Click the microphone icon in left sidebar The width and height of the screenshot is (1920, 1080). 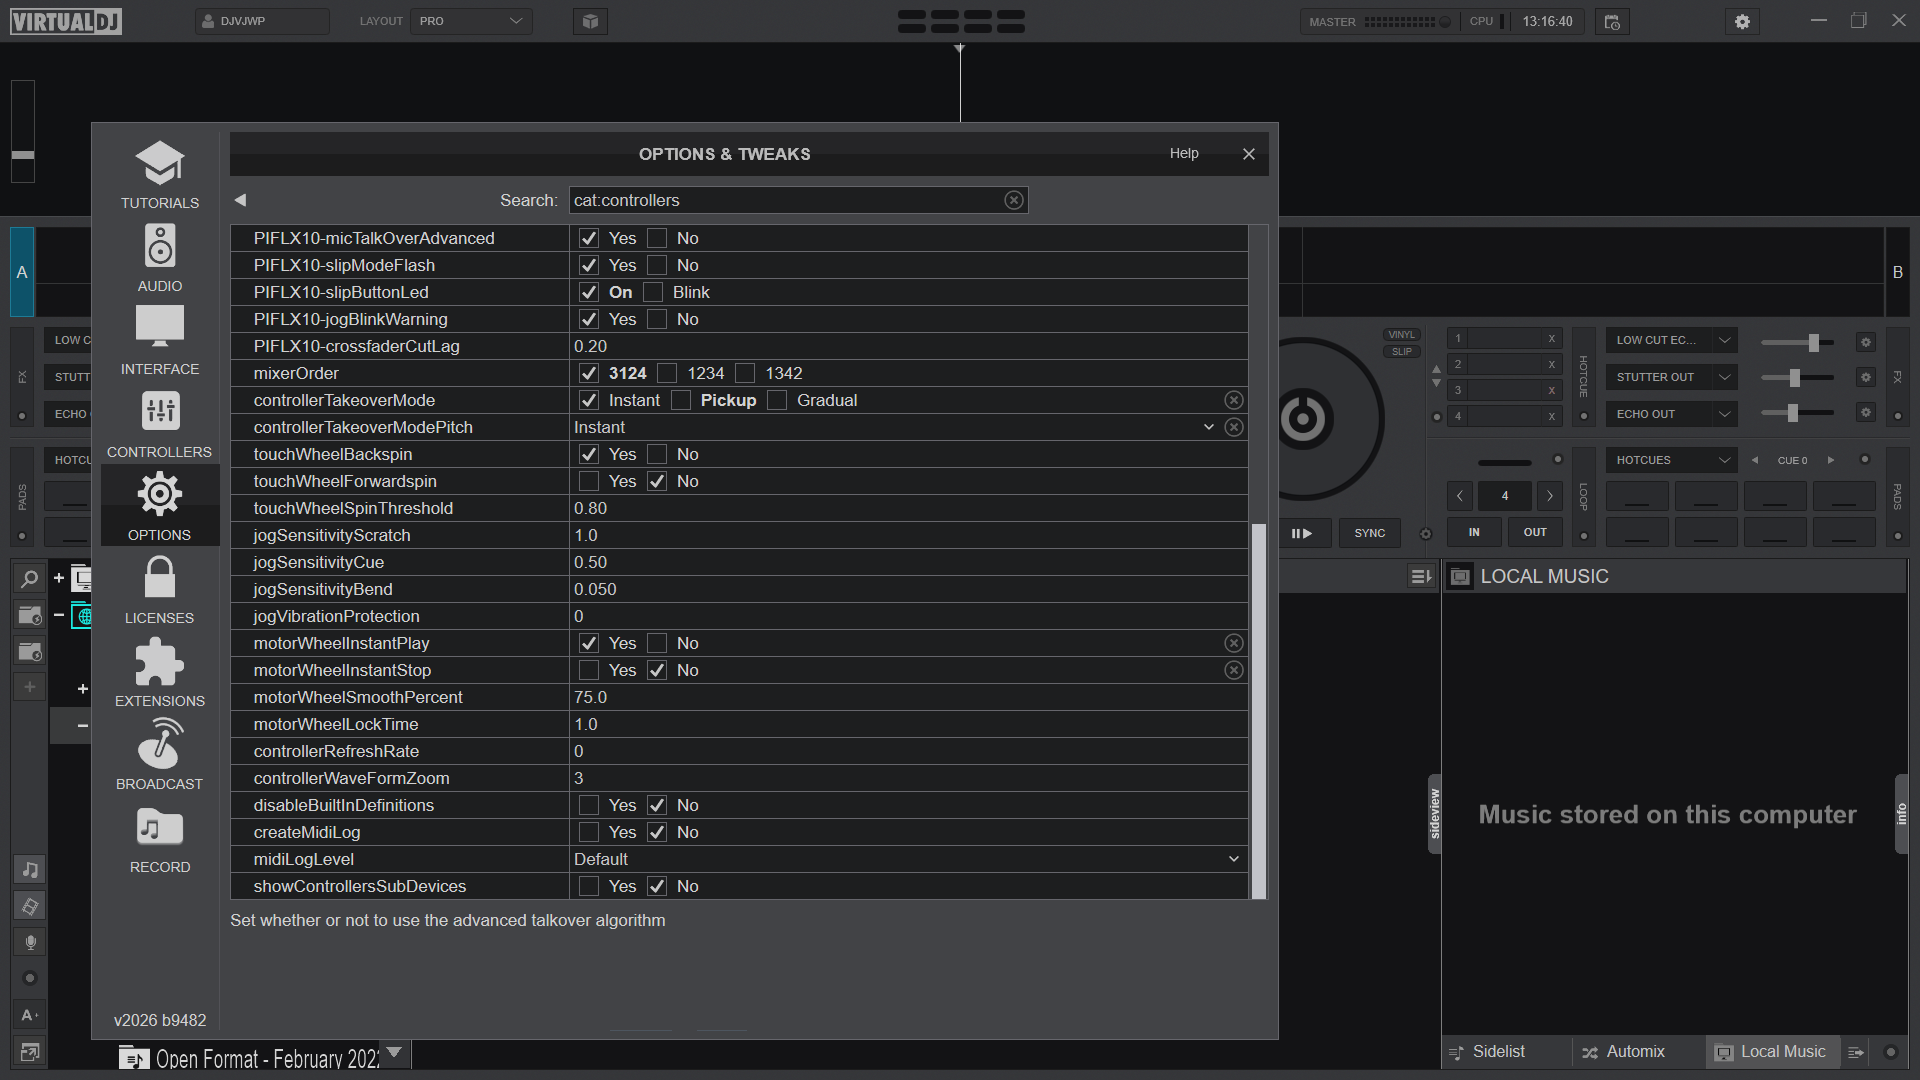(x=30, y=942)
